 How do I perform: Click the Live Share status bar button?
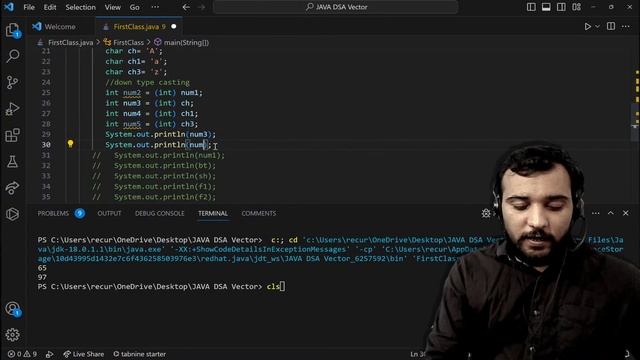pos(83,354)
